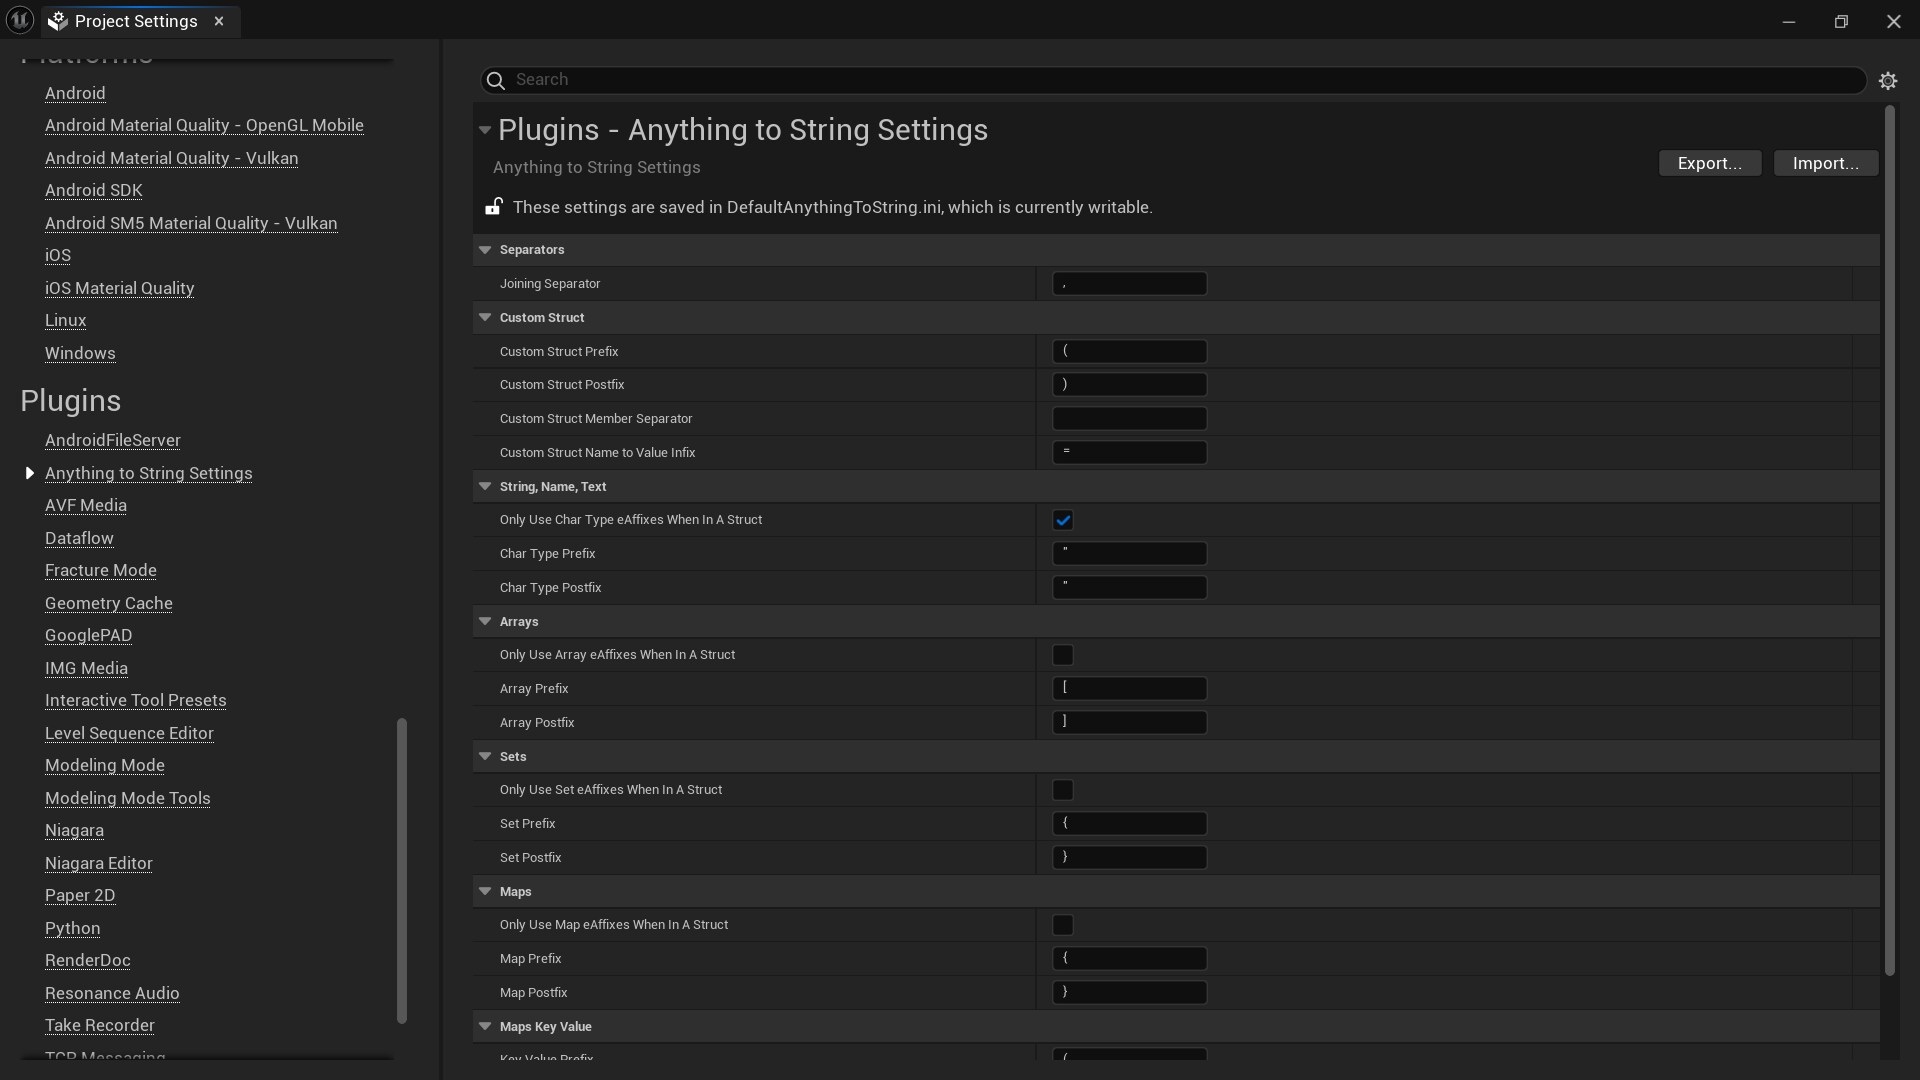Open Take Recorder settings
Viewport: 1920px width, 1080px height.
[100, 1025]
